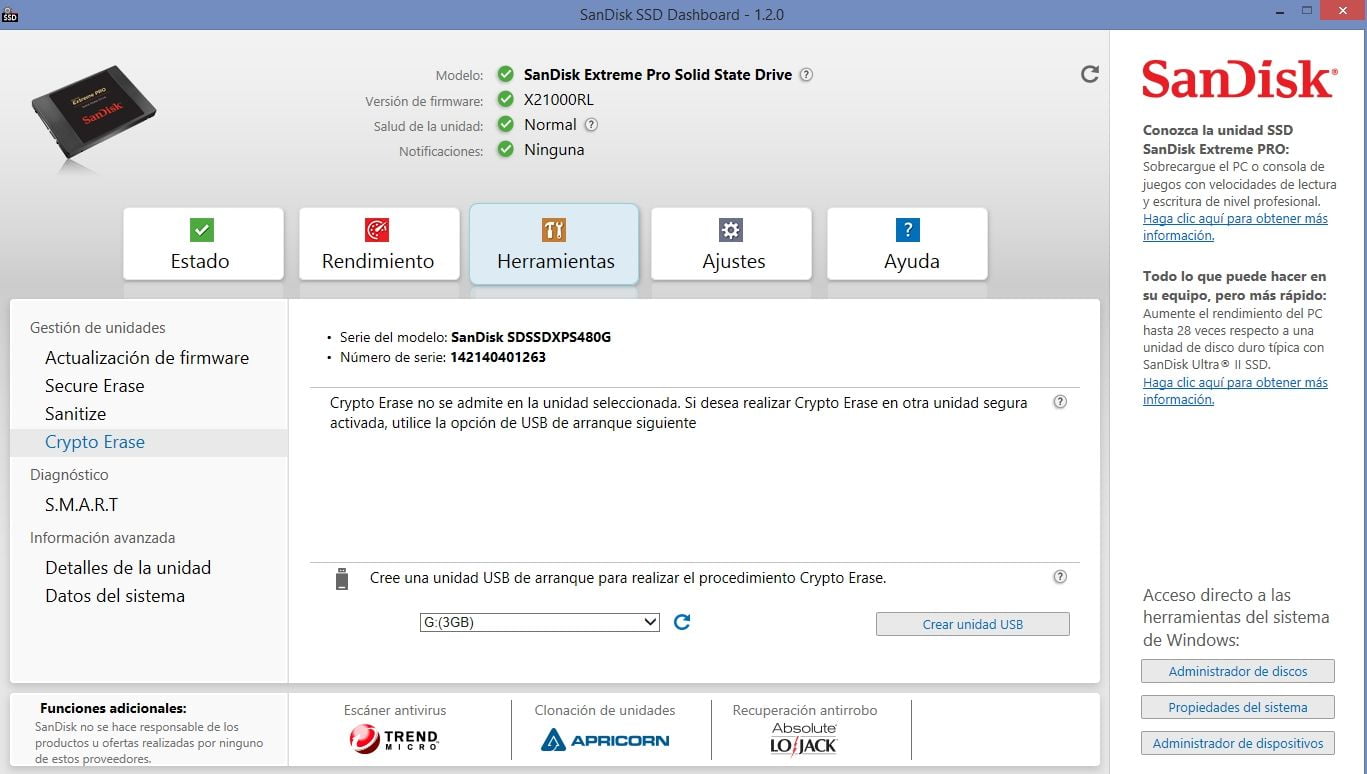Click firmware version X21000RL
The height and width of the screenshot is (774, 1367).
(559, 100)
